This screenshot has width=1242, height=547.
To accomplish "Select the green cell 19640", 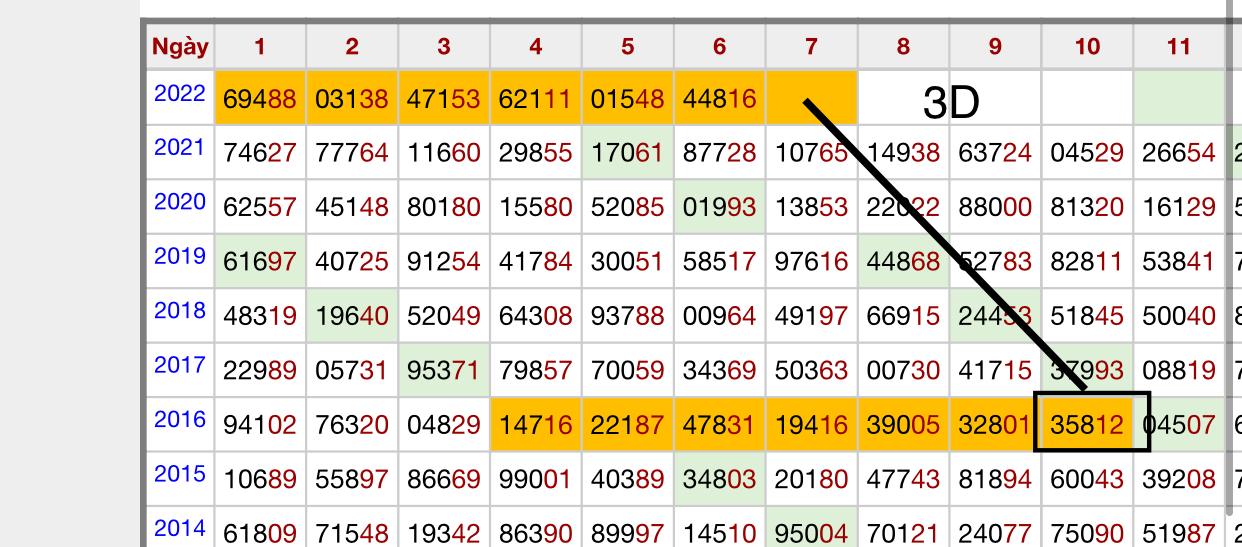I will 352,316.
